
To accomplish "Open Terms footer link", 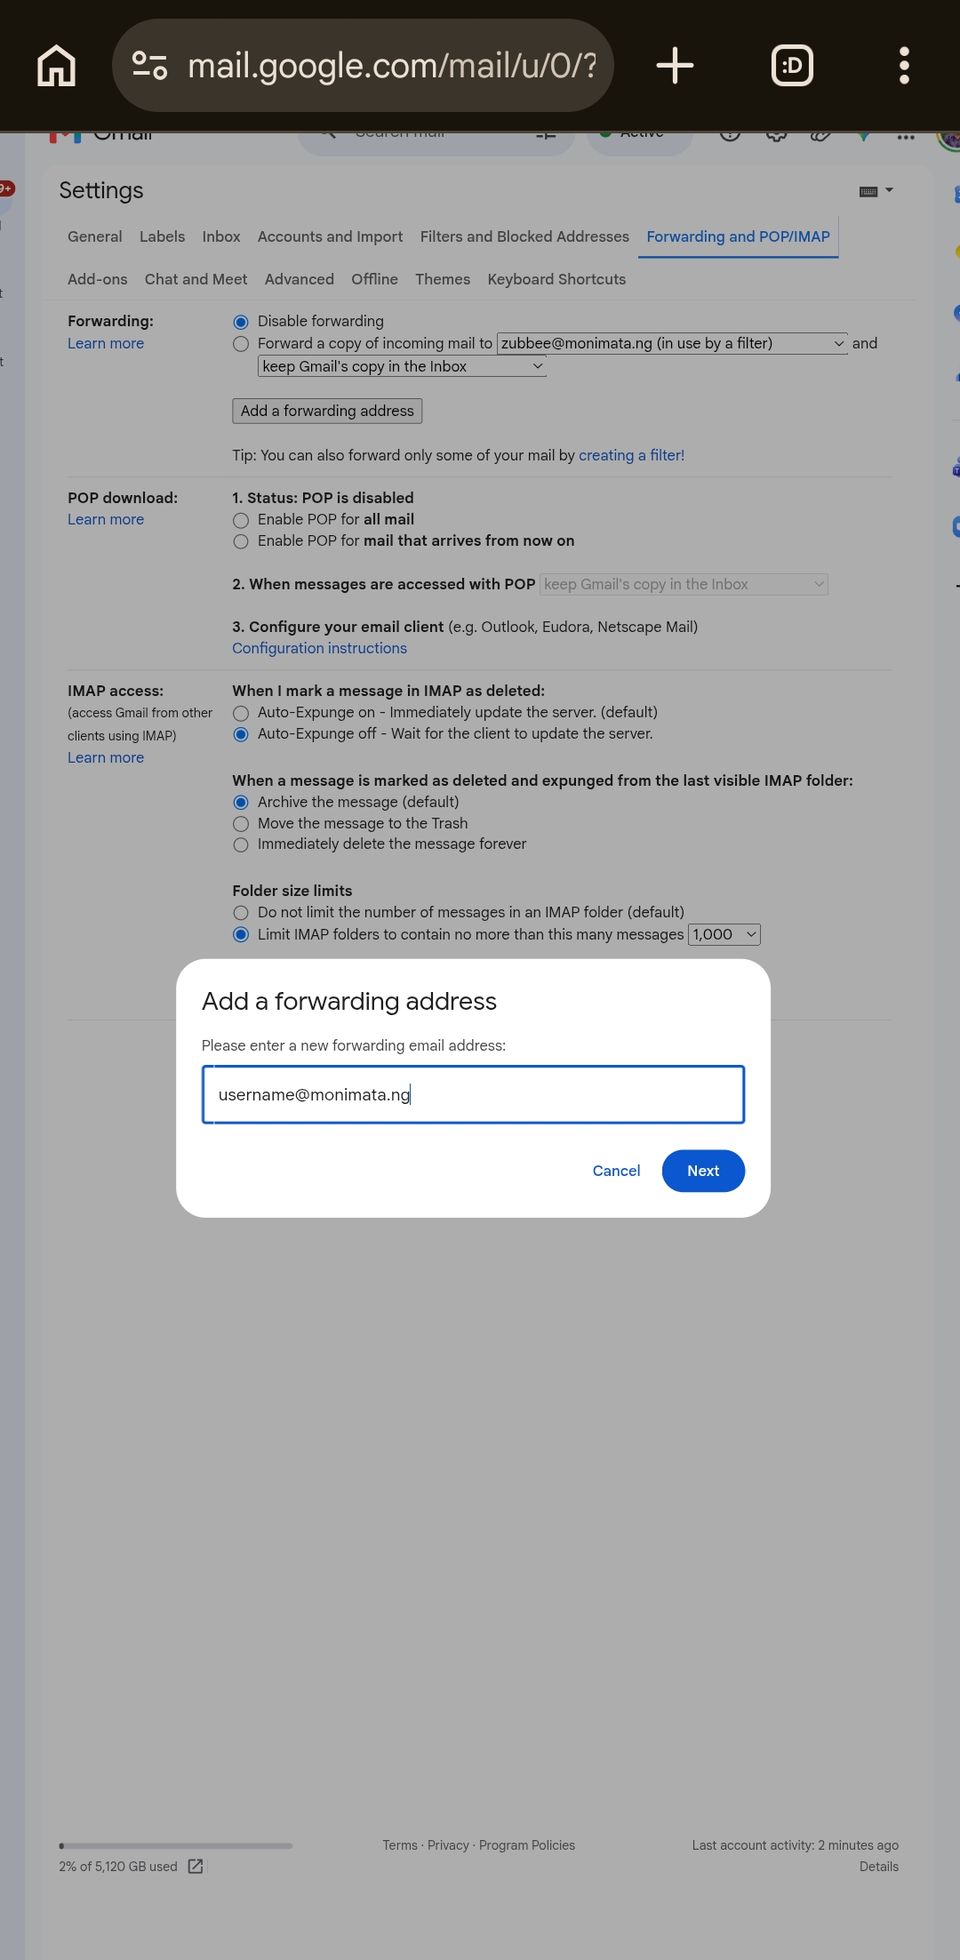I will (400, 1845).
